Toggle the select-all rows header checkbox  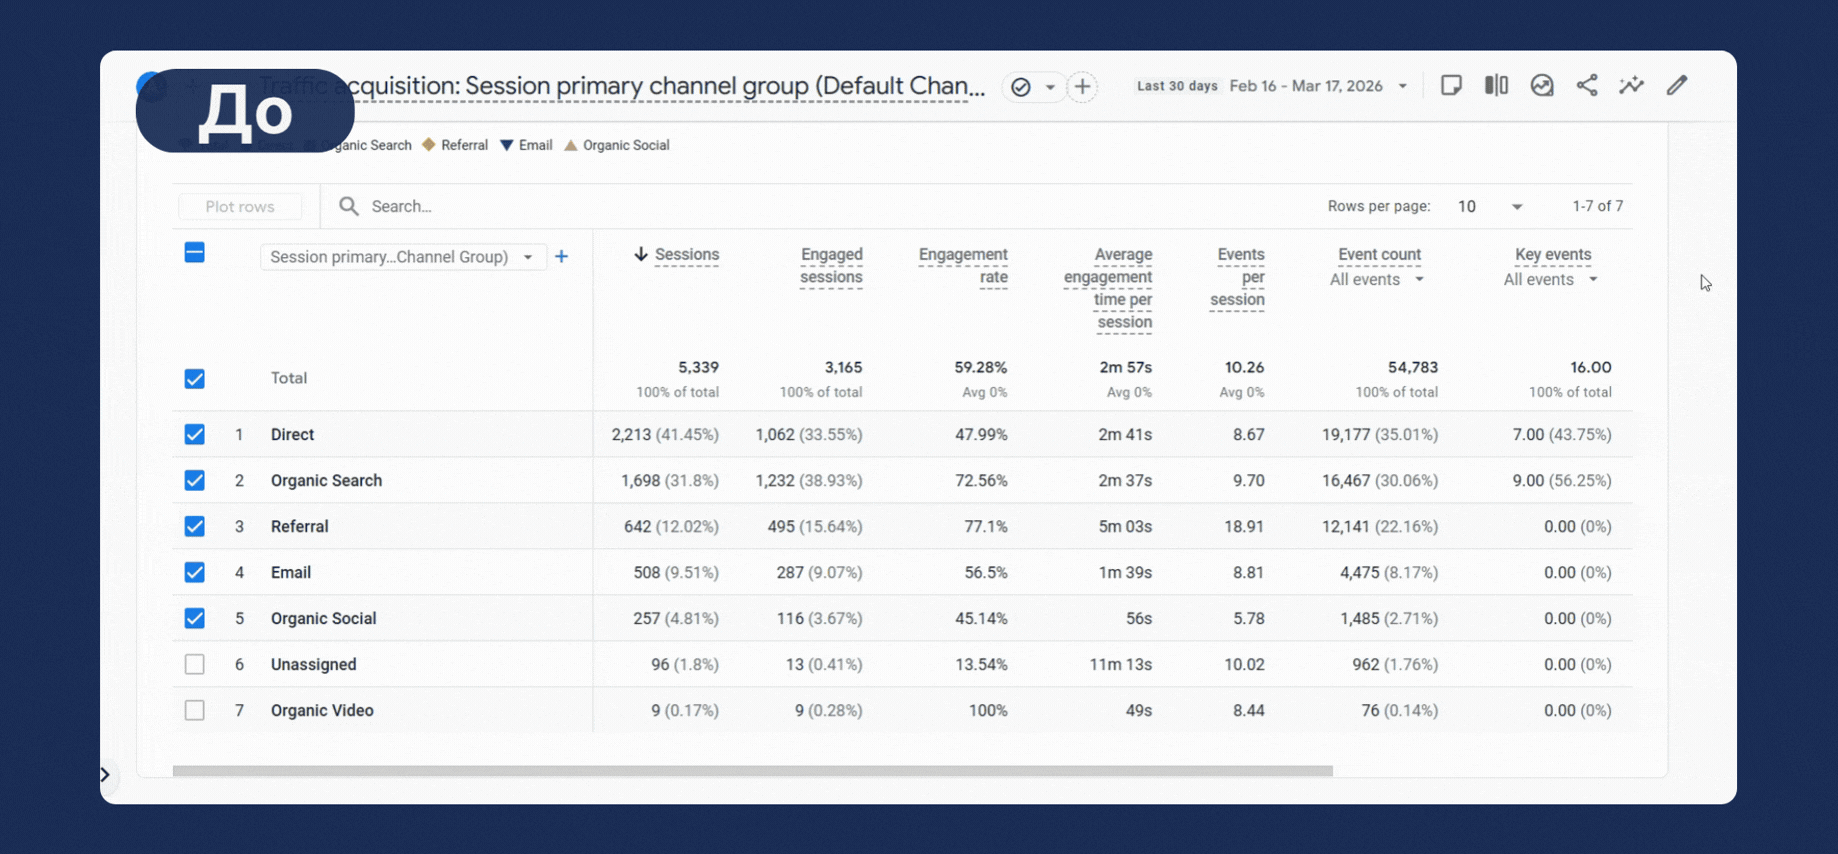(x=195, y=253)
